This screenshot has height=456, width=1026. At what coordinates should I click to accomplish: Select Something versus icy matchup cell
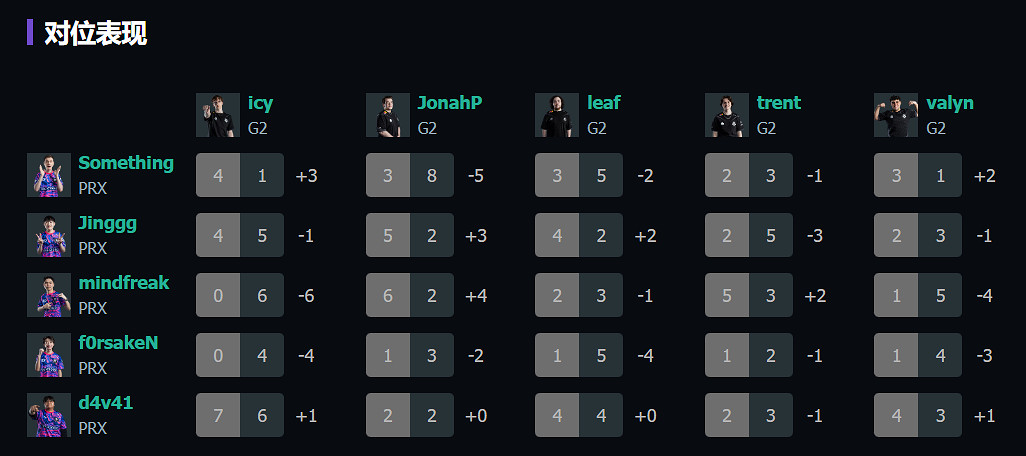(240, 175)
